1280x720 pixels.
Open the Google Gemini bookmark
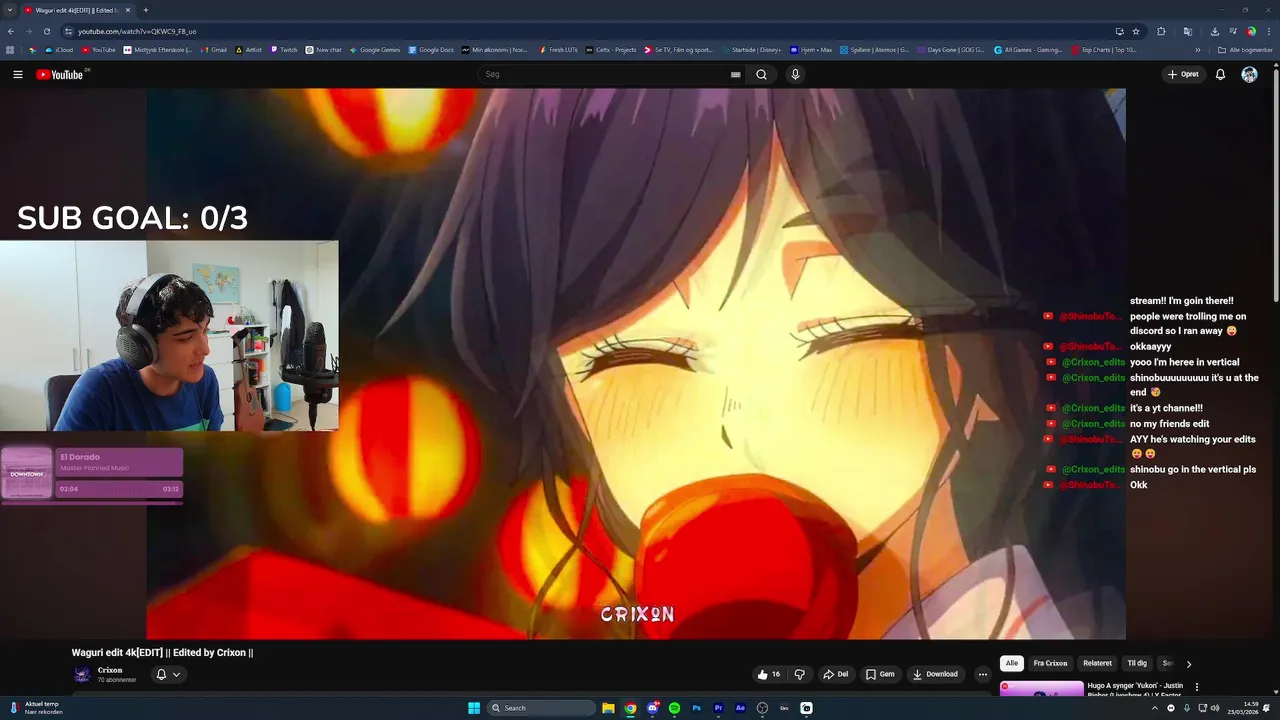(x=375, y=50)
